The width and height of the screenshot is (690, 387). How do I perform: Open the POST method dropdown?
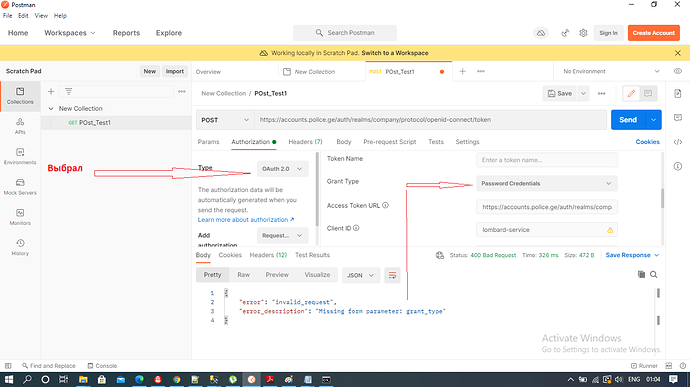click(x=225, y=120)
